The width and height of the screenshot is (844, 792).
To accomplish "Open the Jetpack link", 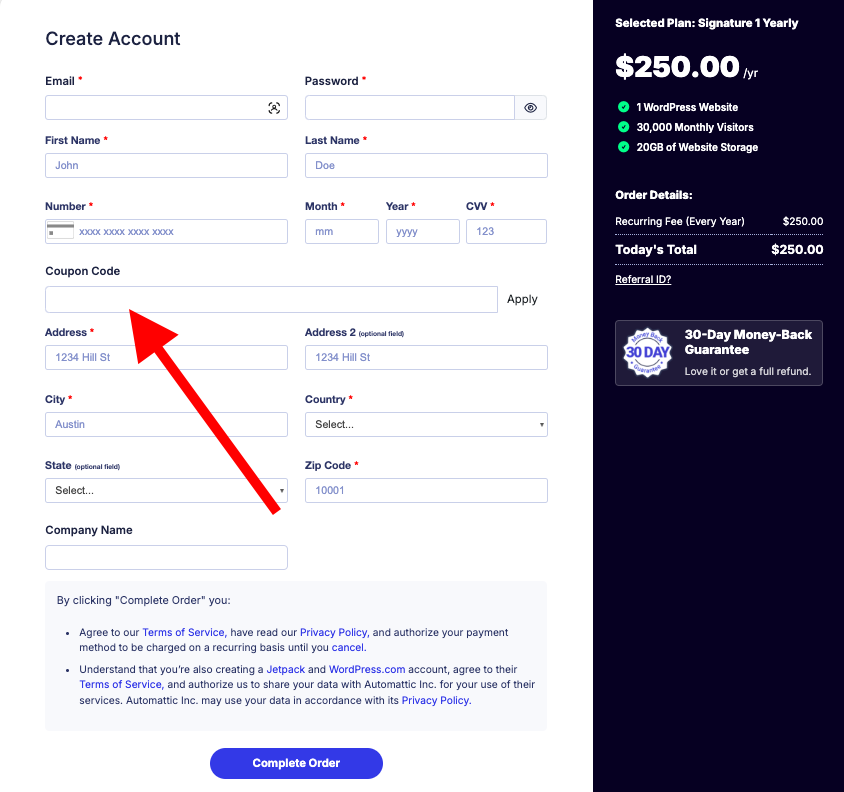I will (285, 669).
